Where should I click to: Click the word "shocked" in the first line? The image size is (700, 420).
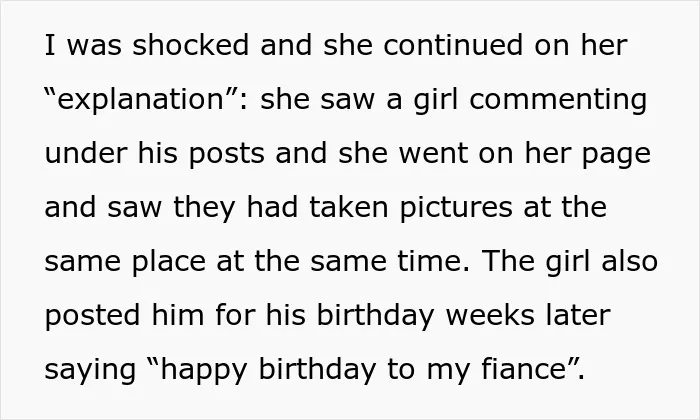[191, 45]
